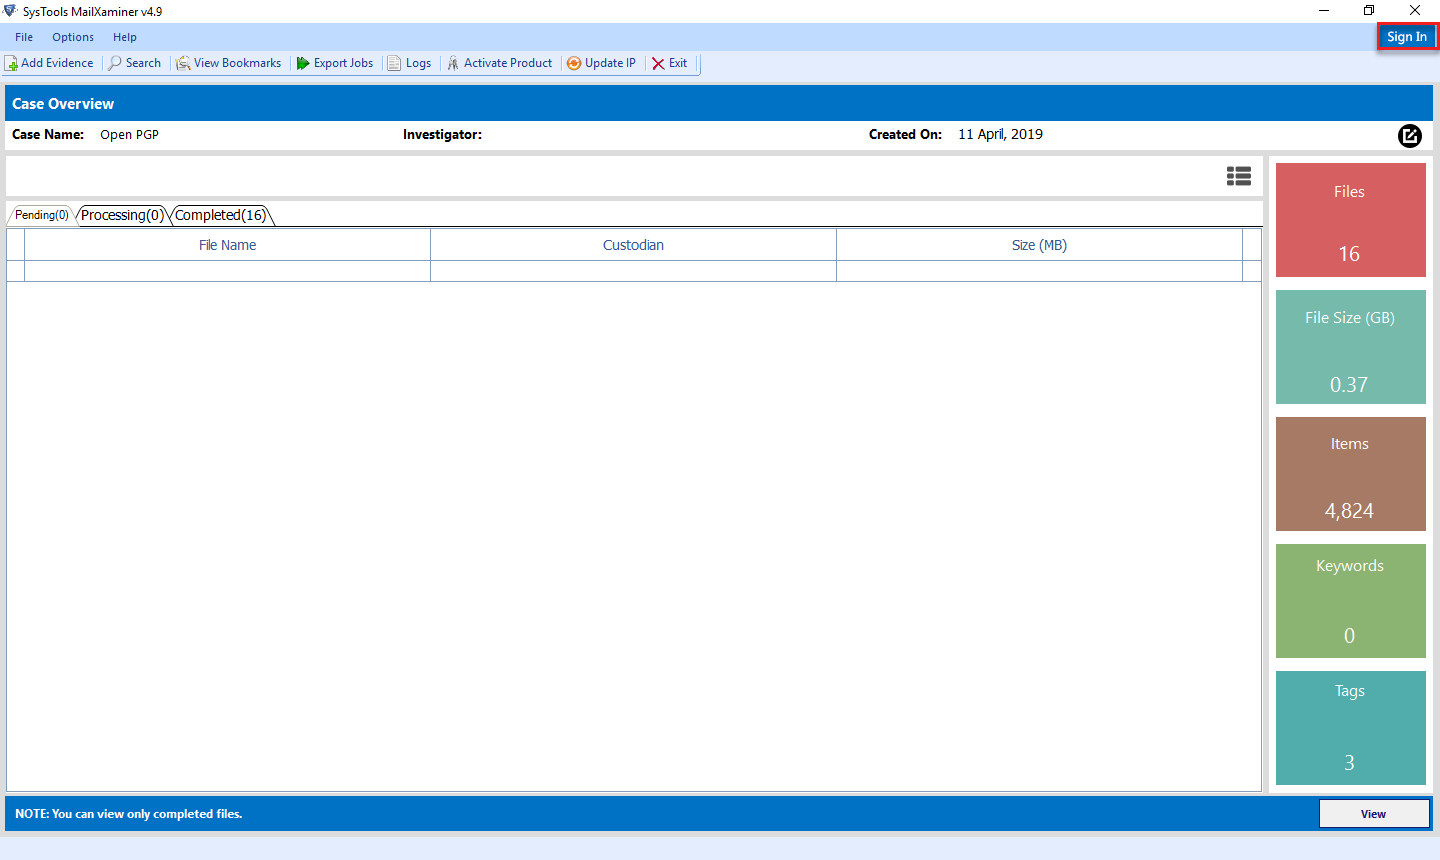Minimize the MailXaminer window
The image size is (1440, 860).
click(x=1324, y=11)
